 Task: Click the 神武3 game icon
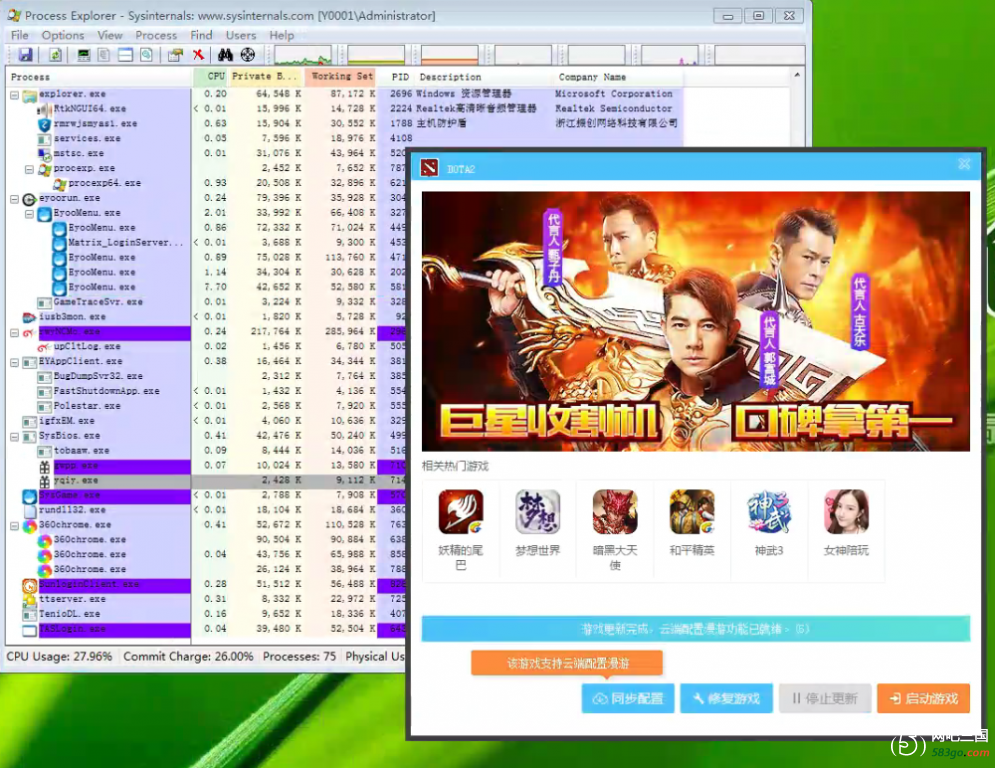tap(769, 512)
